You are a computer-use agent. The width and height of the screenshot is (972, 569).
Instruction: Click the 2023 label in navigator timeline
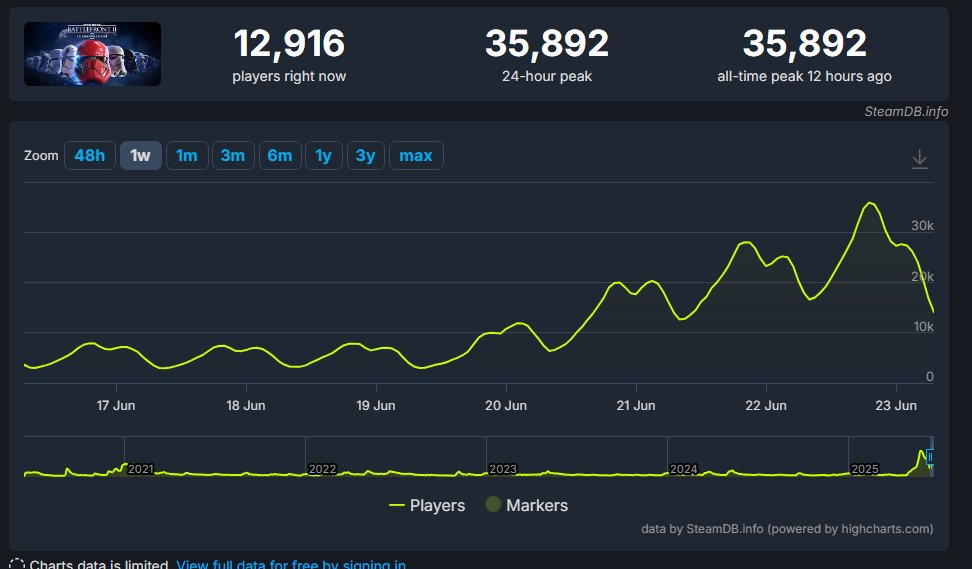coord(503,469)
